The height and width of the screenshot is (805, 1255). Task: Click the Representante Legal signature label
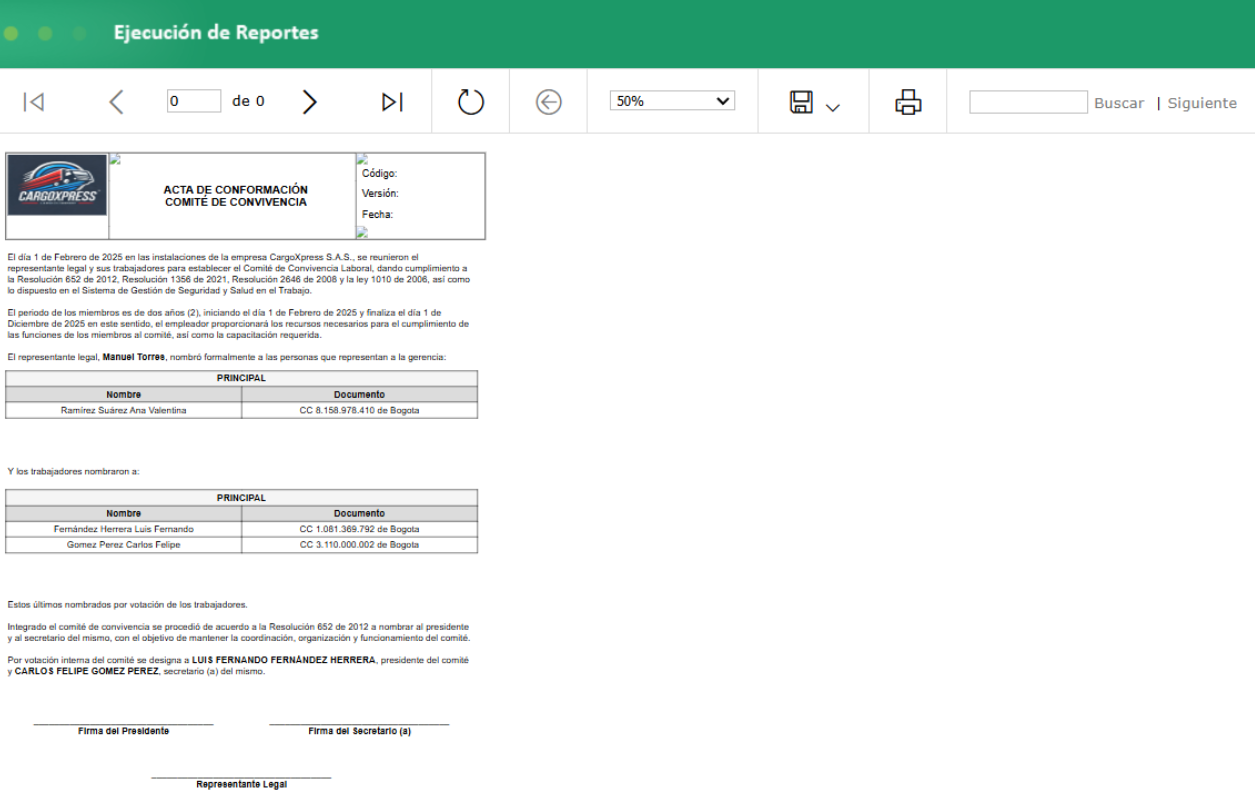[x=241, y=785]
